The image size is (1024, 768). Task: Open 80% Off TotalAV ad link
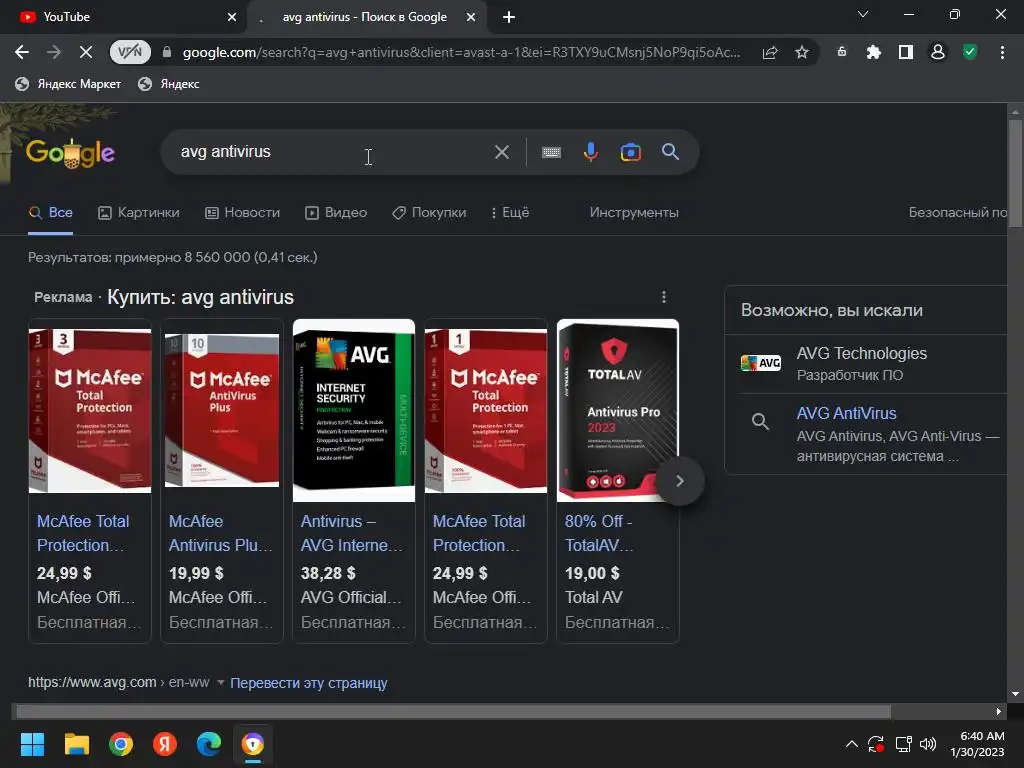pos(600,533)
